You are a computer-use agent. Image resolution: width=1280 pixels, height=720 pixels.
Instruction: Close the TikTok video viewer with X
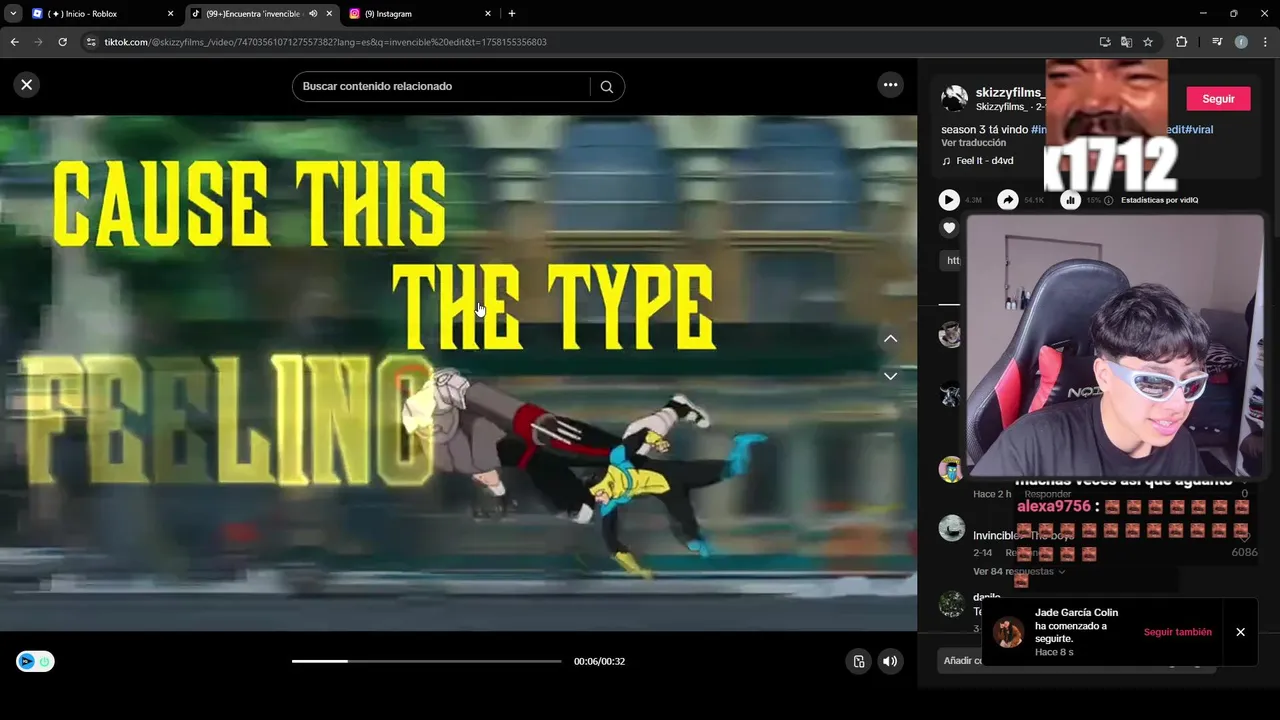pos(27,85)
